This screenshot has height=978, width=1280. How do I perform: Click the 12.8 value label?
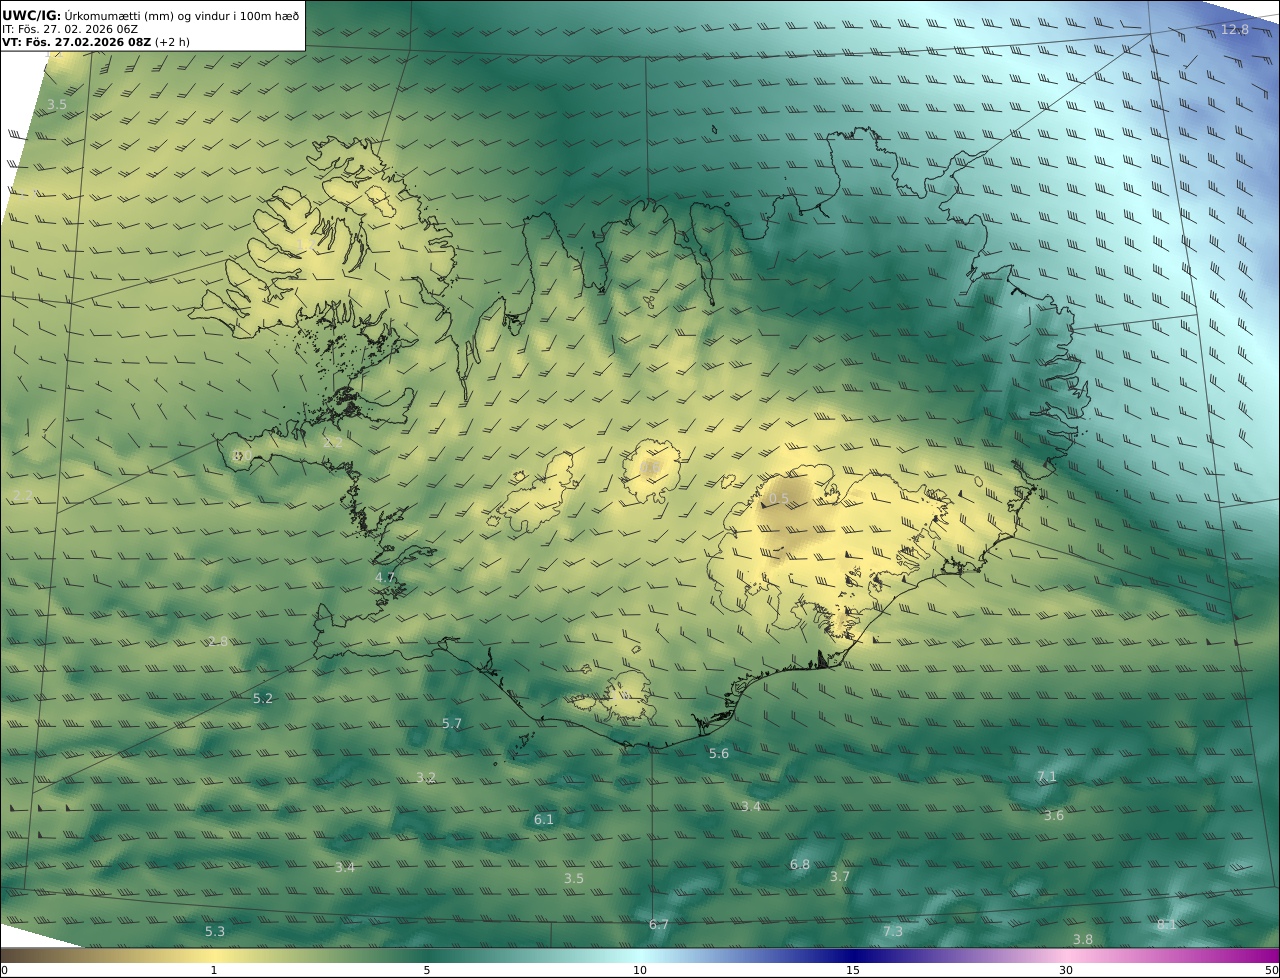[1235, 30]
